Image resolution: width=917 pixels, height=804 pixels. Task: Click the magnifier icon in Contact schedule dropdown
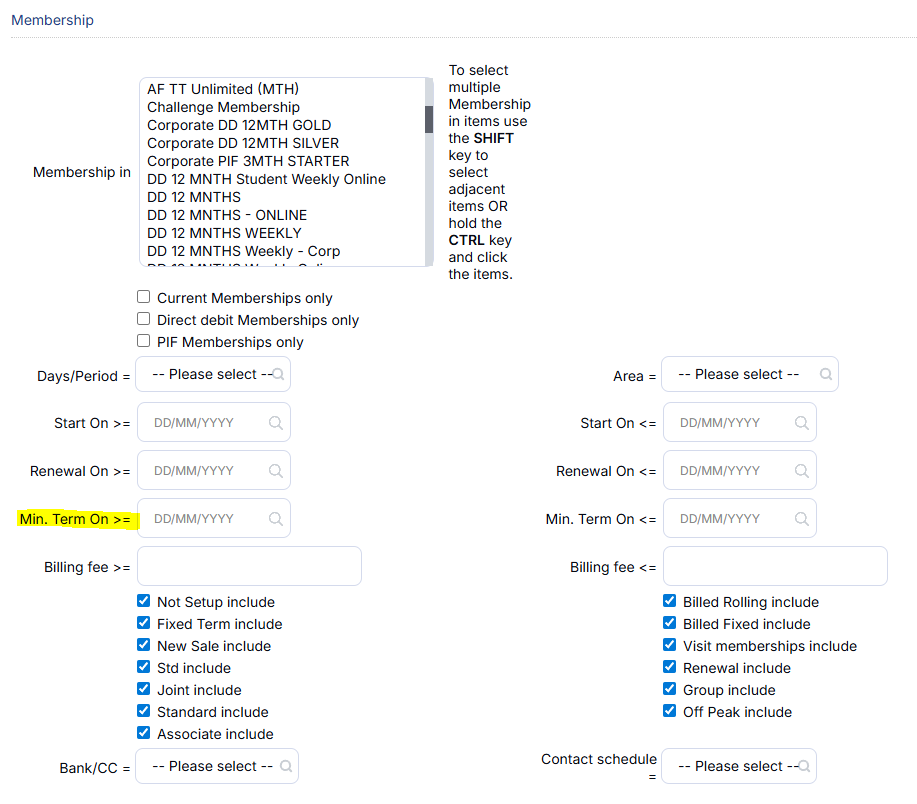click(804, 766)
